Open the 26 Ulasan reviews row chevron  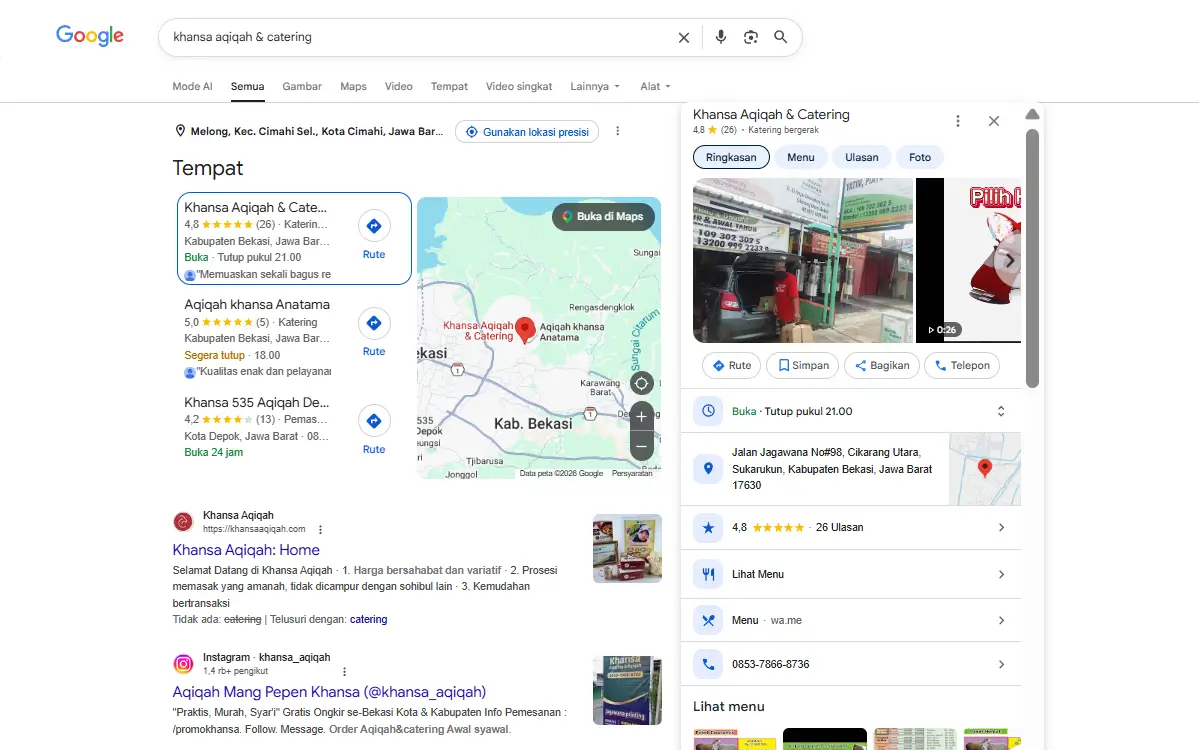(1001, 528)
